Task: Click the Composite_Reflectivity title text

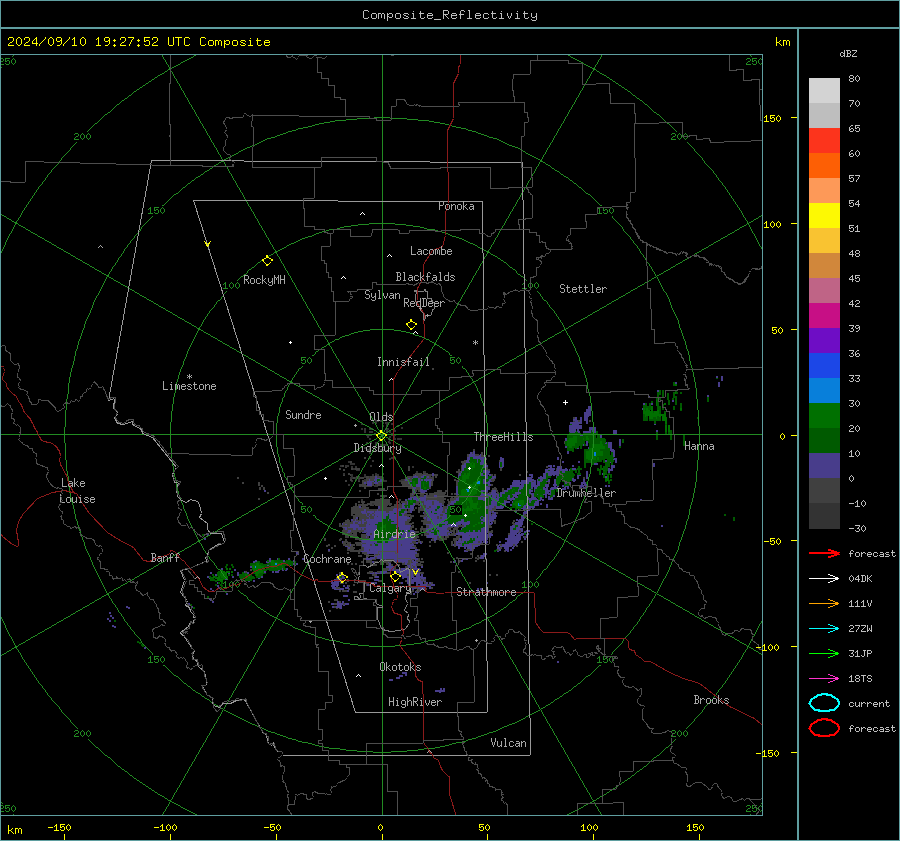Action: tap(449, 15)
